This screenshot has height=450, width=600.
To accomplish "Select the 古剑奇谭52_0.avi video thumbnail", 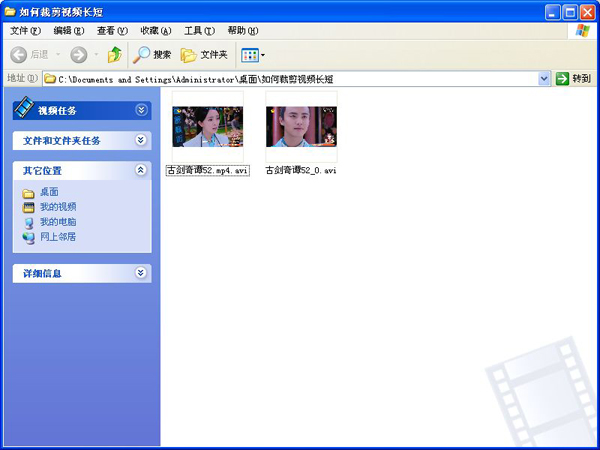I will 302,127.
